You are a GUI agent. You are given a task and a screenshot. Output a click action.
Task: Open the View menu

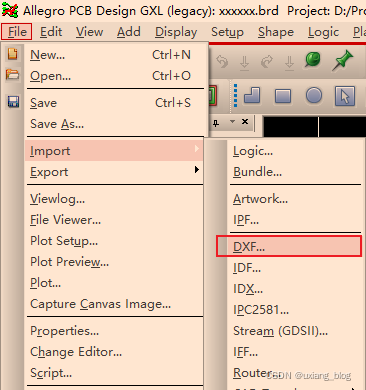point(89,32)
